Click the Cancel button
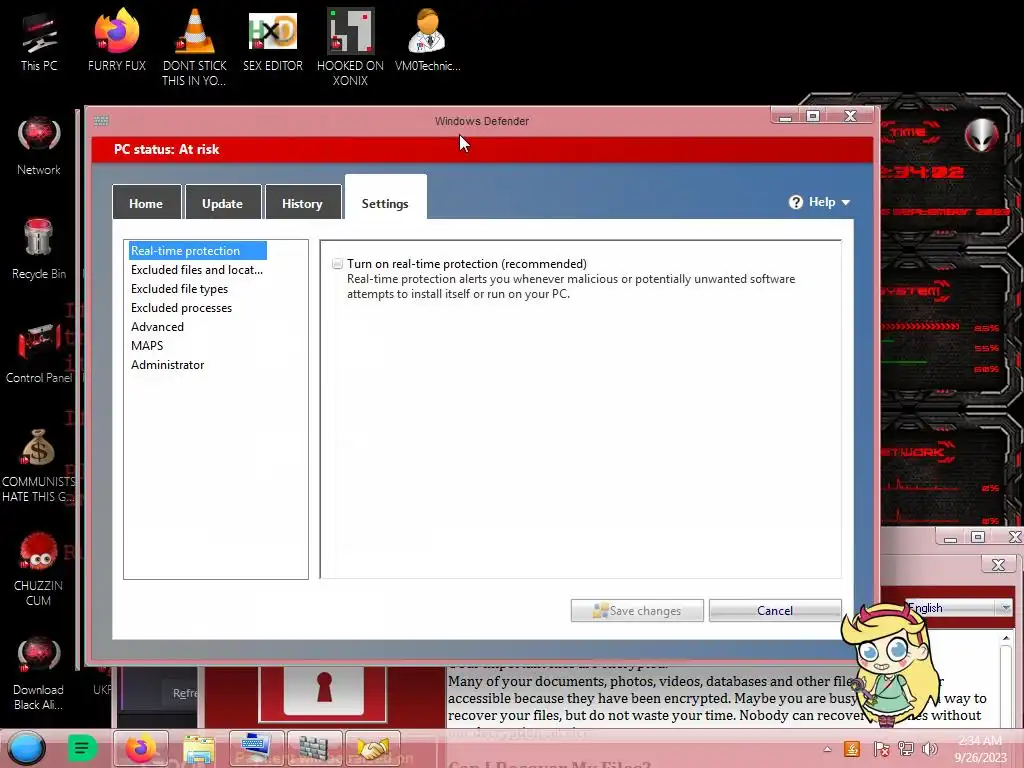The height and width of the screenshot is (768, 1024). point(775,611)
